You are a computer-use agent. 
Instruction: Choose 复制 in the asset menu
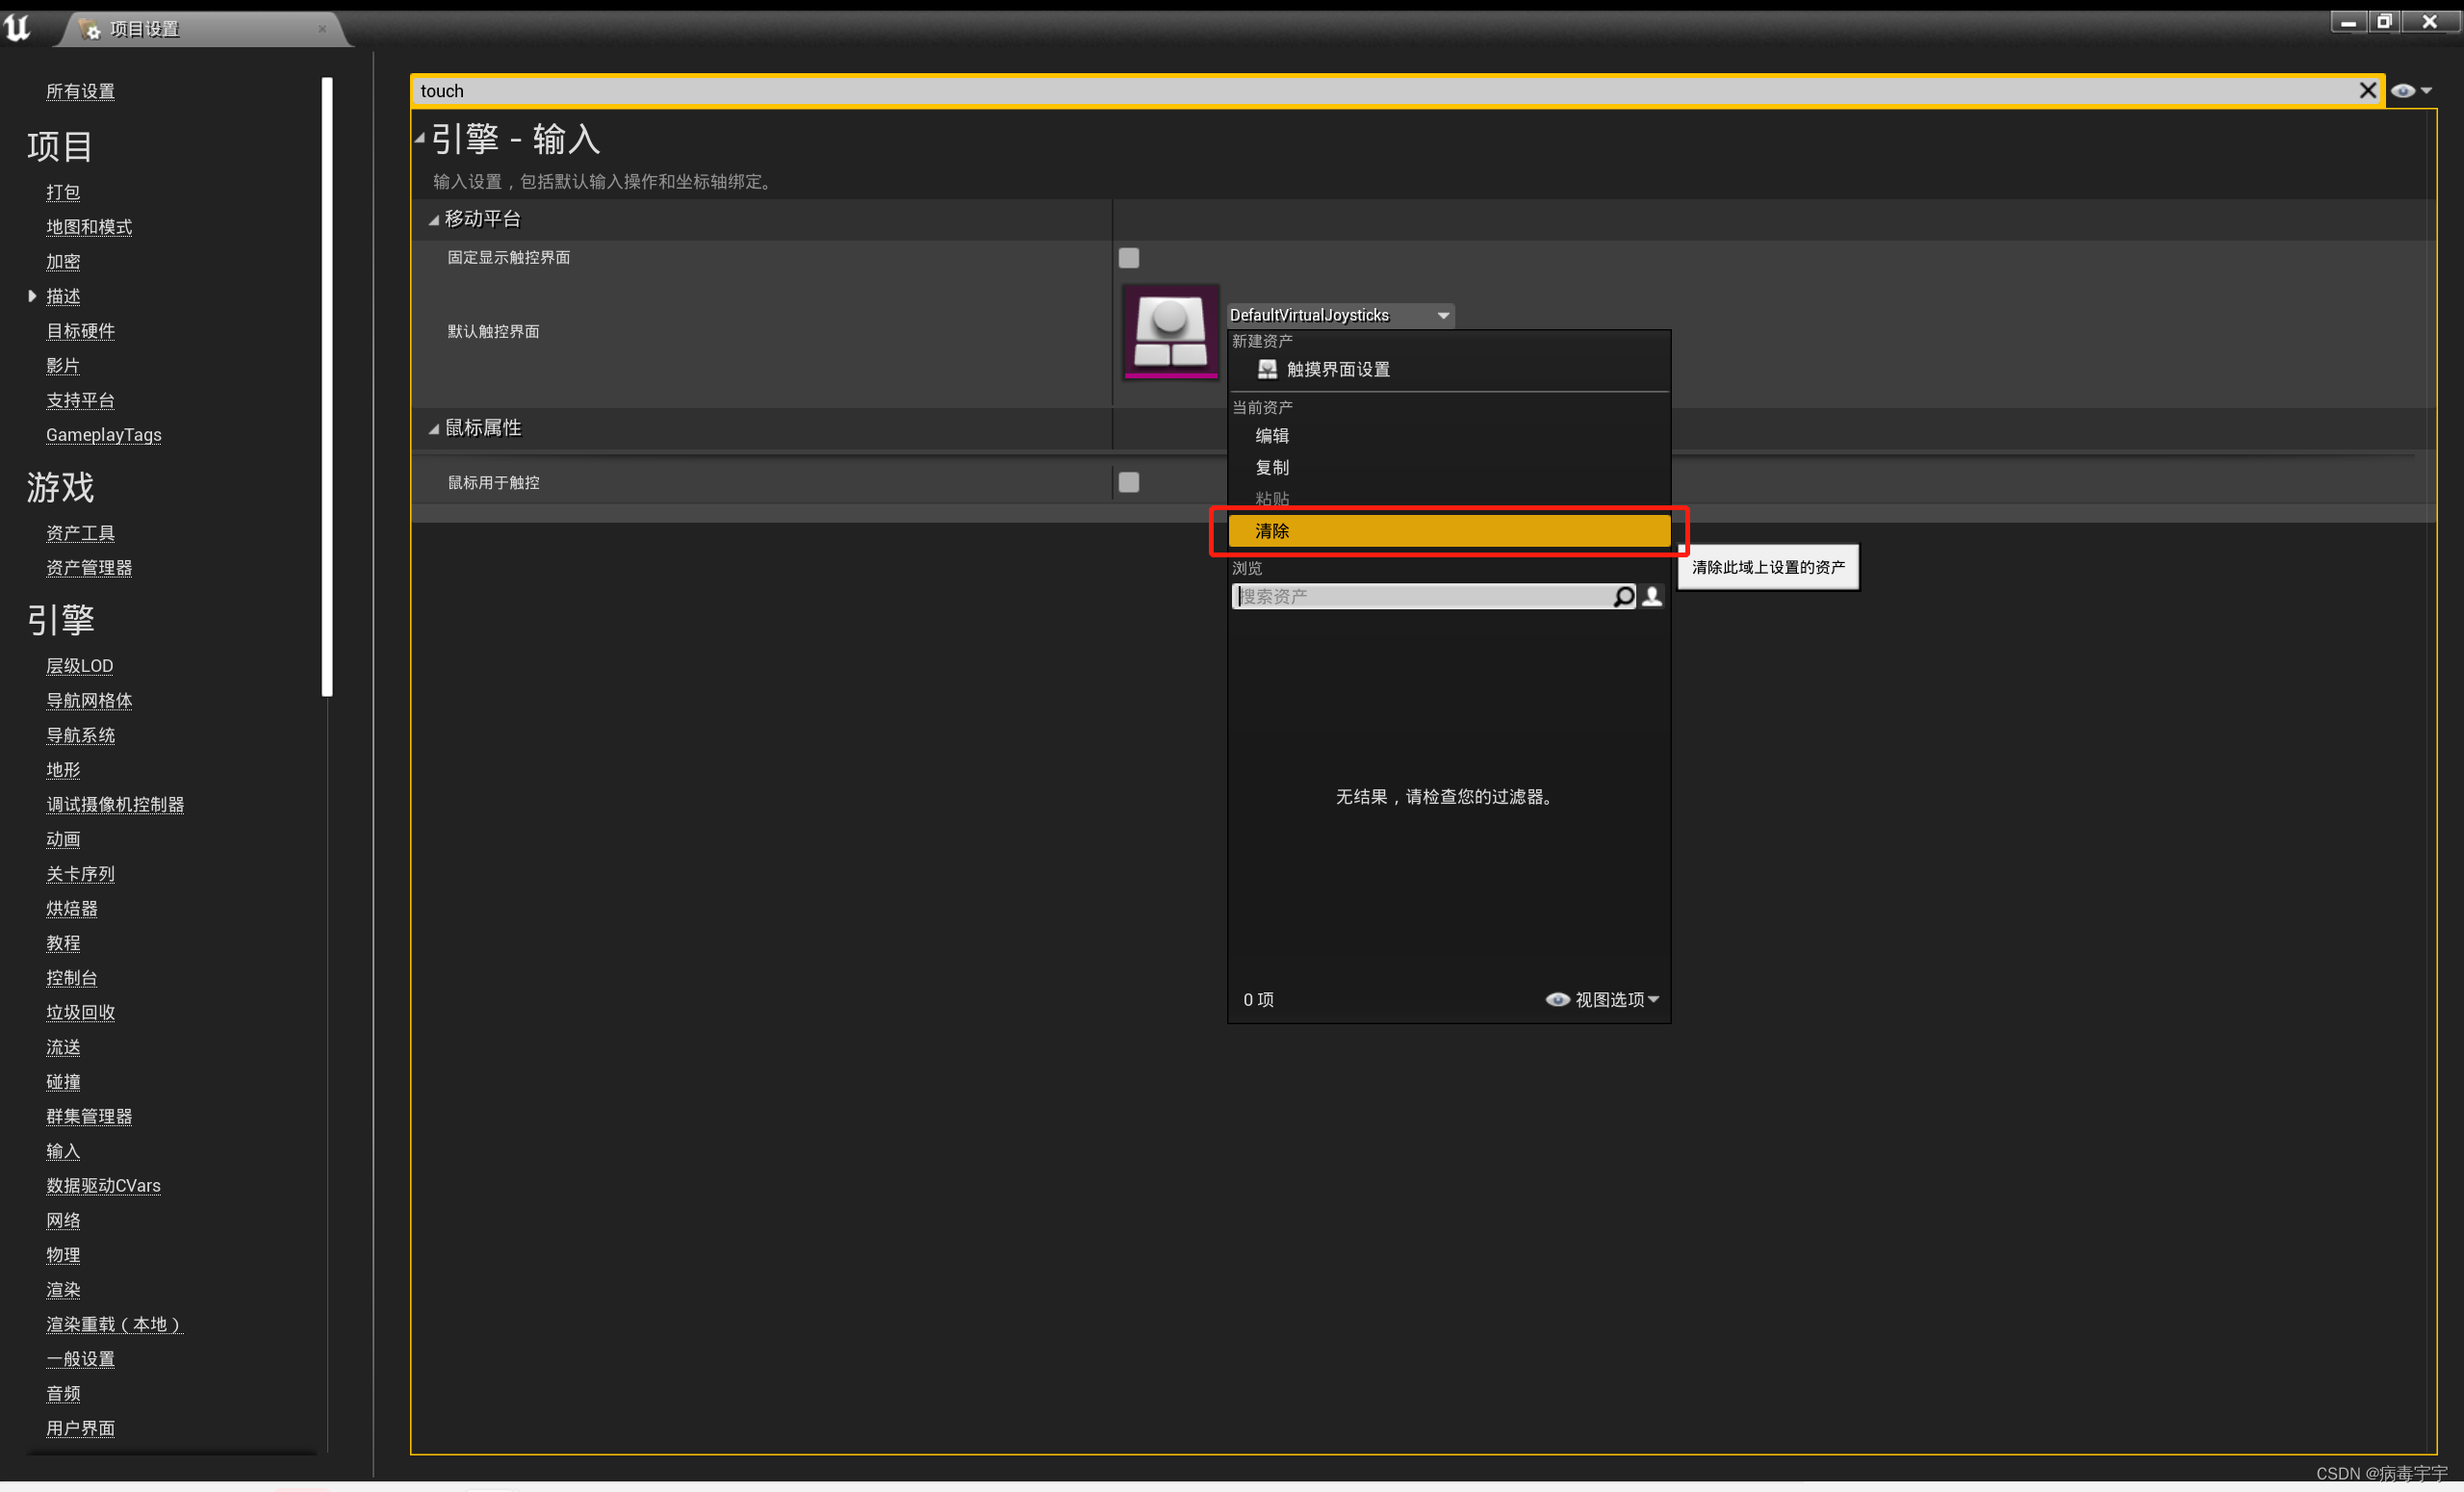[1272, 468]
